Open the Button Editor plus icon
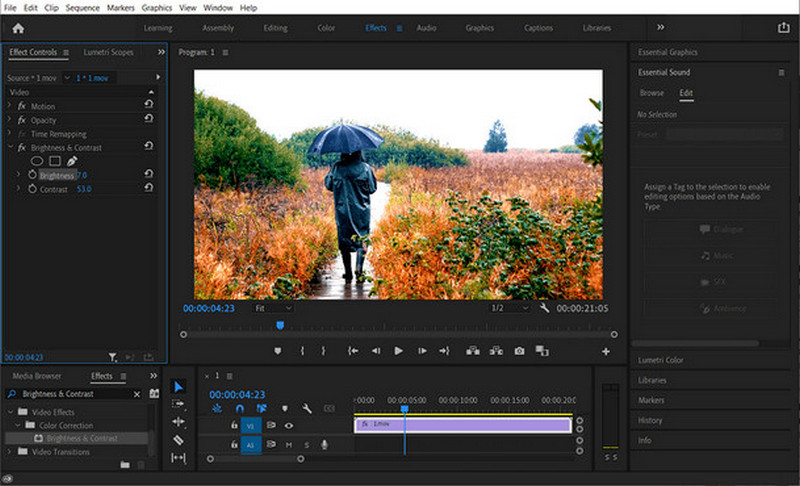This screenshot has width=800, height=486. pos(606,351)
